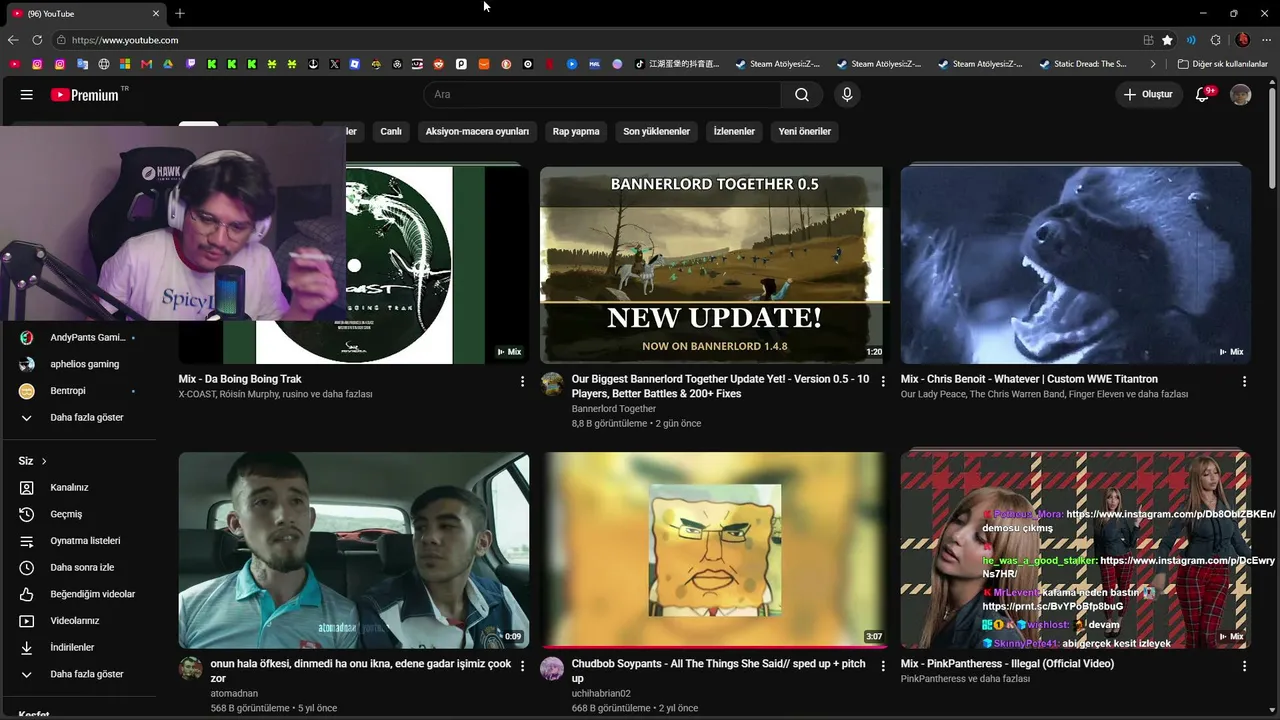Open options menu for Bannerlord Together video
Viewport: 1280px width, 720px height.
[883, 381]
